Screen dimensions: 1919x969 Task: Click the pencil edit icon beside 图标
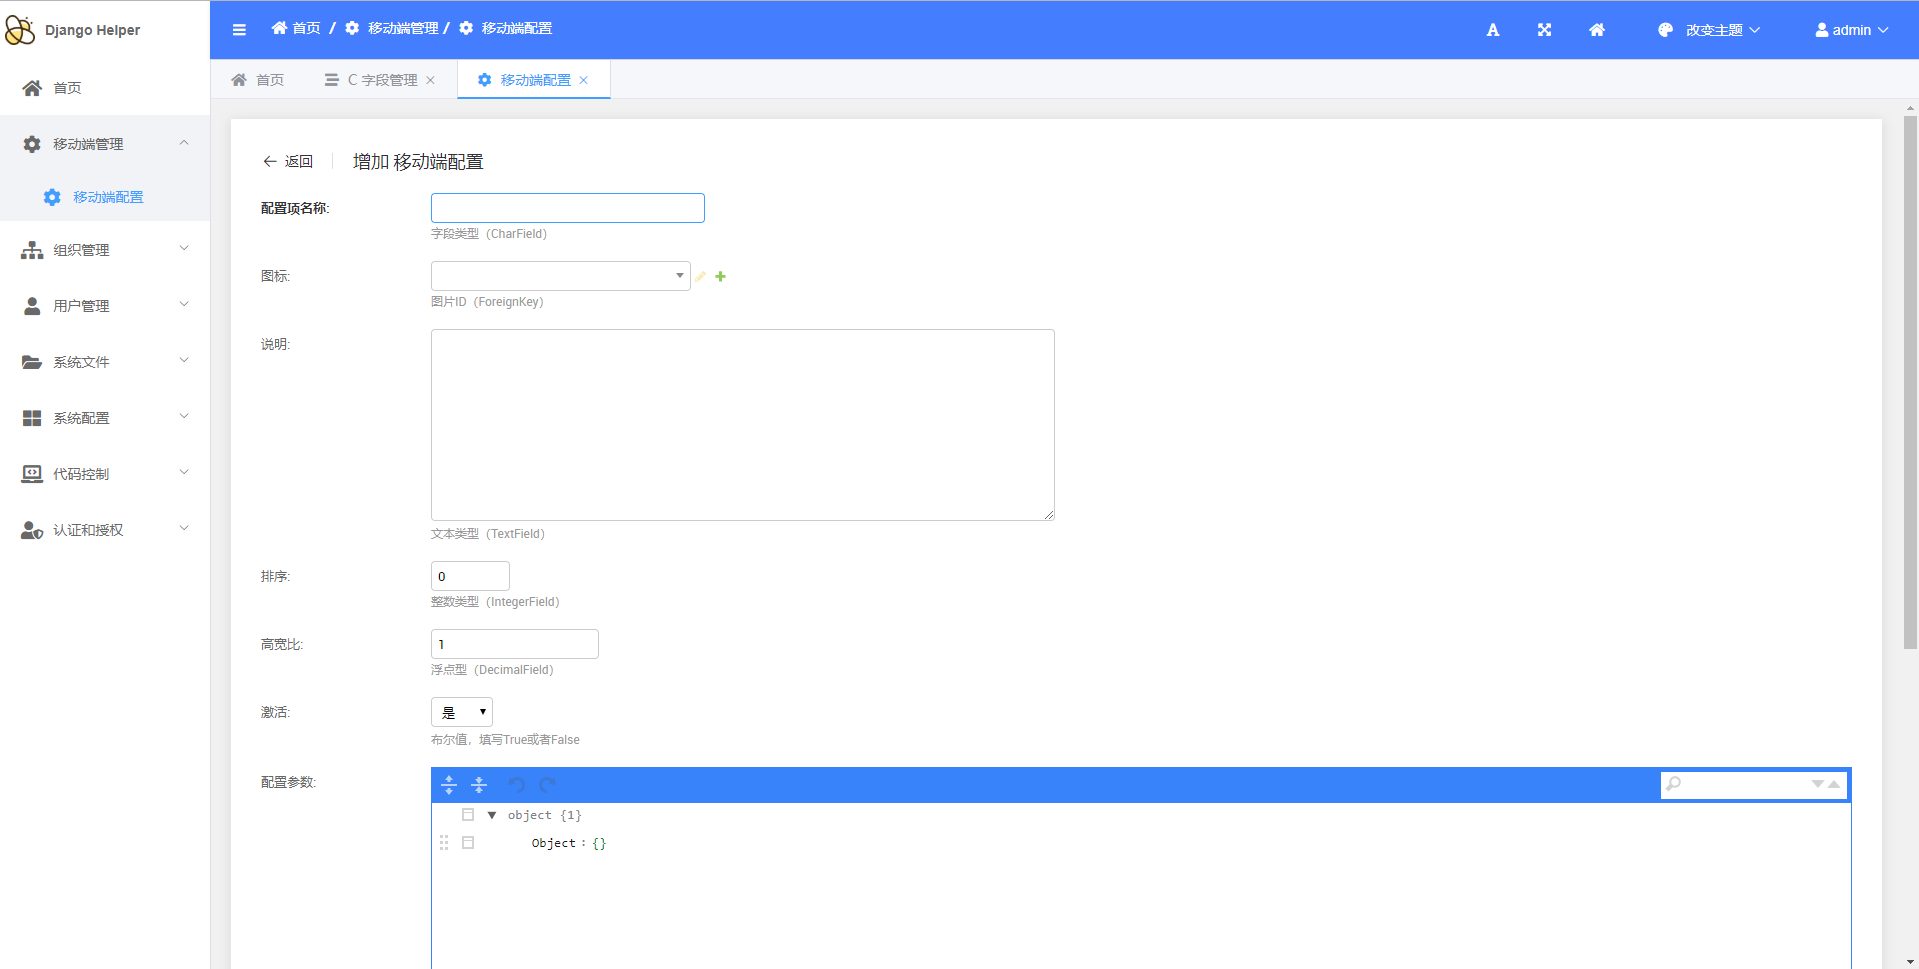click(x=701, y=277)
